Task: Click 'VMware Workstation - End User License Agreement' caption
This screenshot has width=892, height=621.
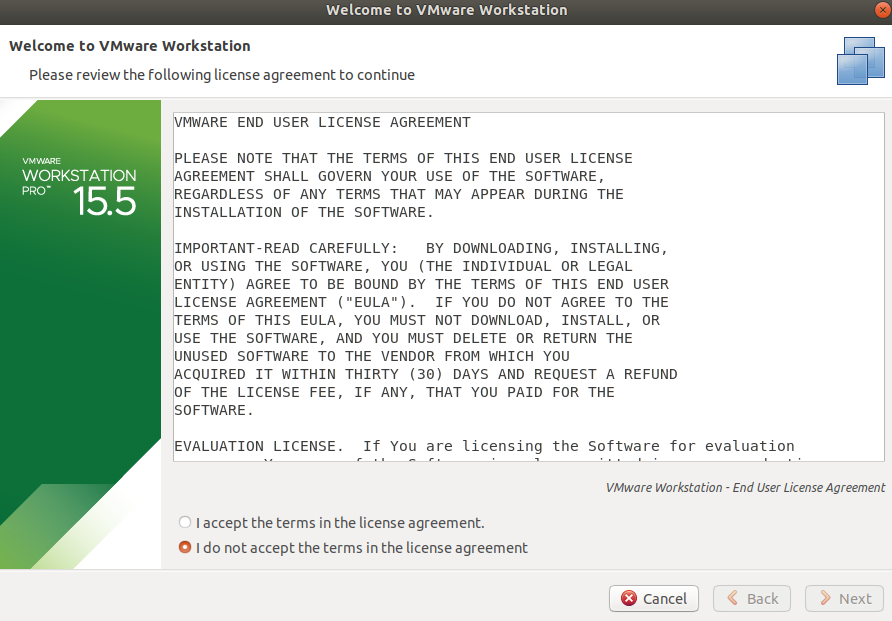Action: click(745, 487)
